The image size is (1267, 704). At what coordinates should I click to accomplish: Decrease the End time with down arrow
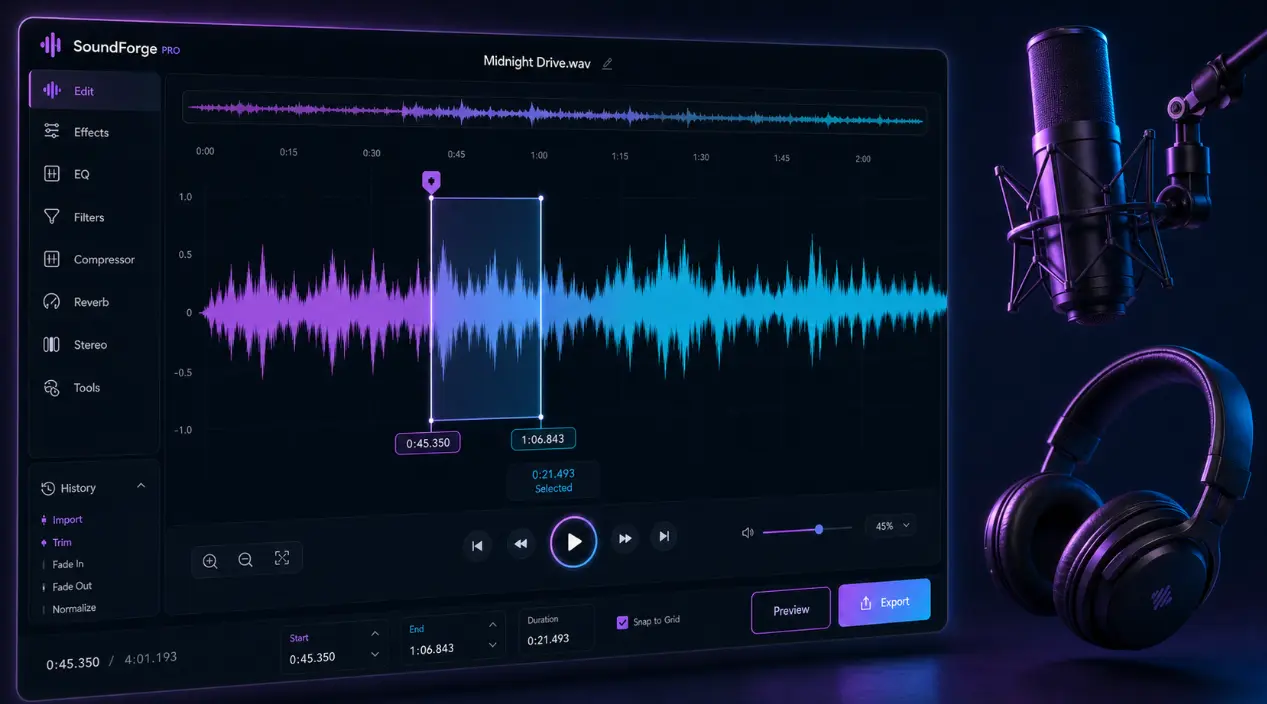pyautogui.click(x=492, y=646)
